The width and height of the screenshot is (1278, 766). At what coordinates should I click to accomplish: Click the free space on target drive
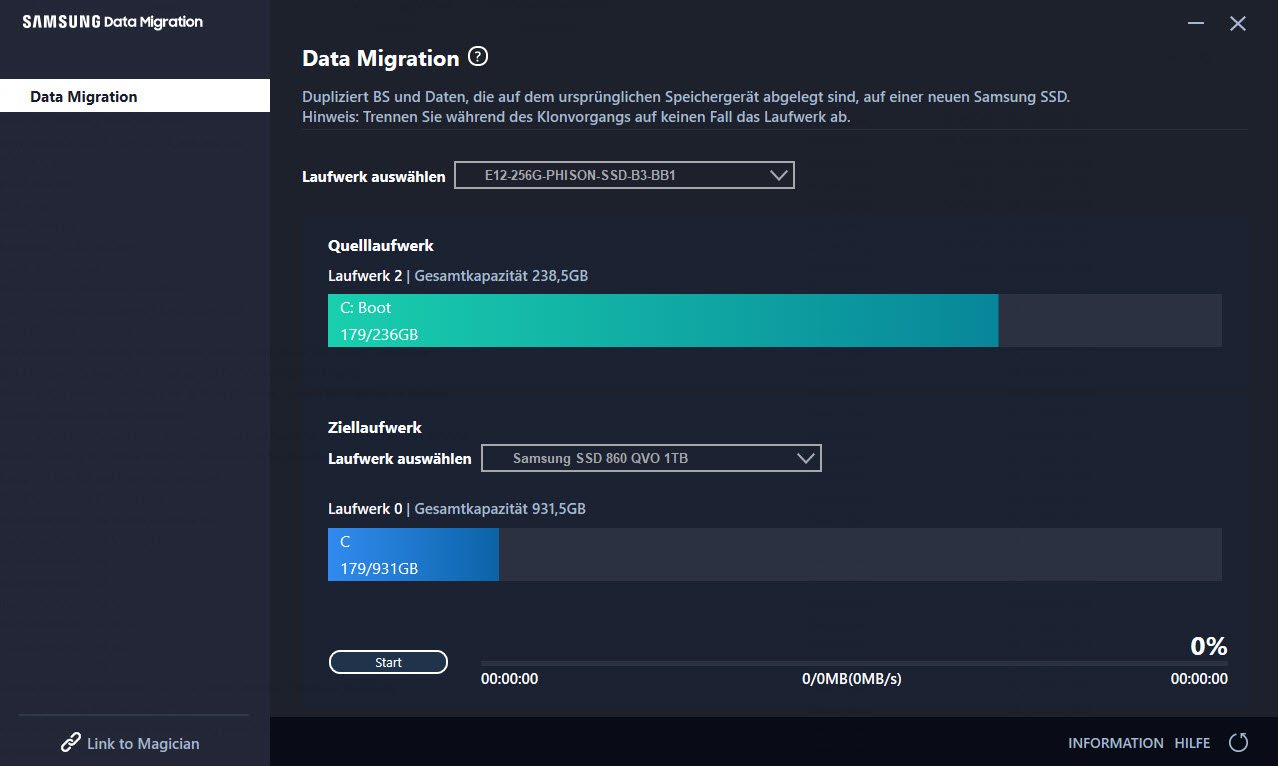[859, 554]
